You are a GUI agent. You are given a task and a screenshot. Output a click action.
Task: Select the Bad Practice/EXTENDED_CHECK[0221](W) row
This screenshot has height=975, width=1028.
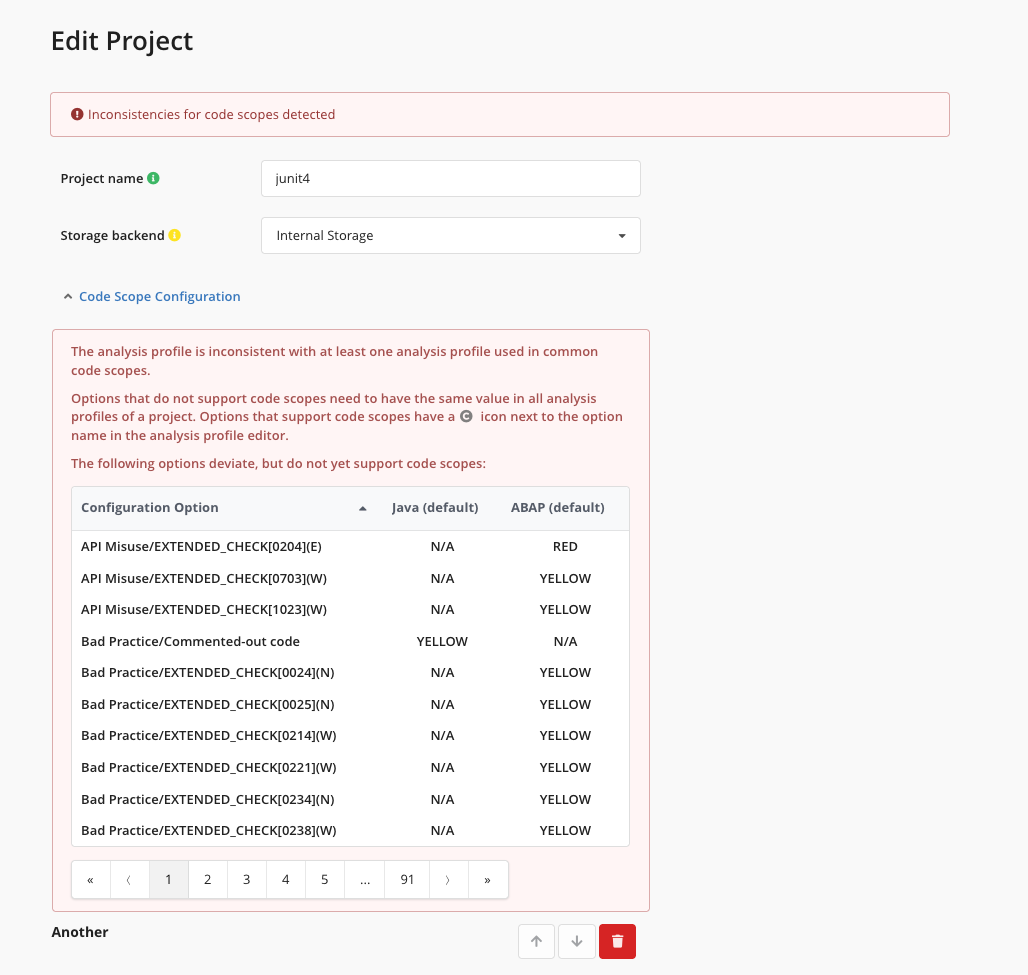click(x=350, y=767)
